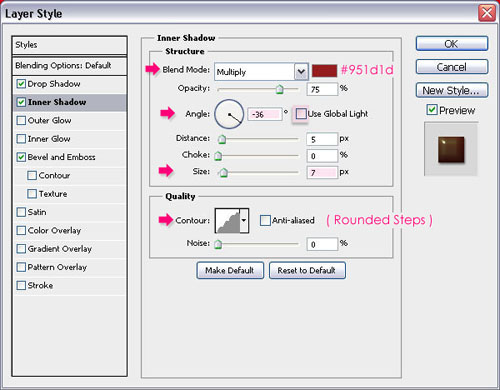Click the Reset to Default button
Screen dimensions: 500x390
pos(307,270)
